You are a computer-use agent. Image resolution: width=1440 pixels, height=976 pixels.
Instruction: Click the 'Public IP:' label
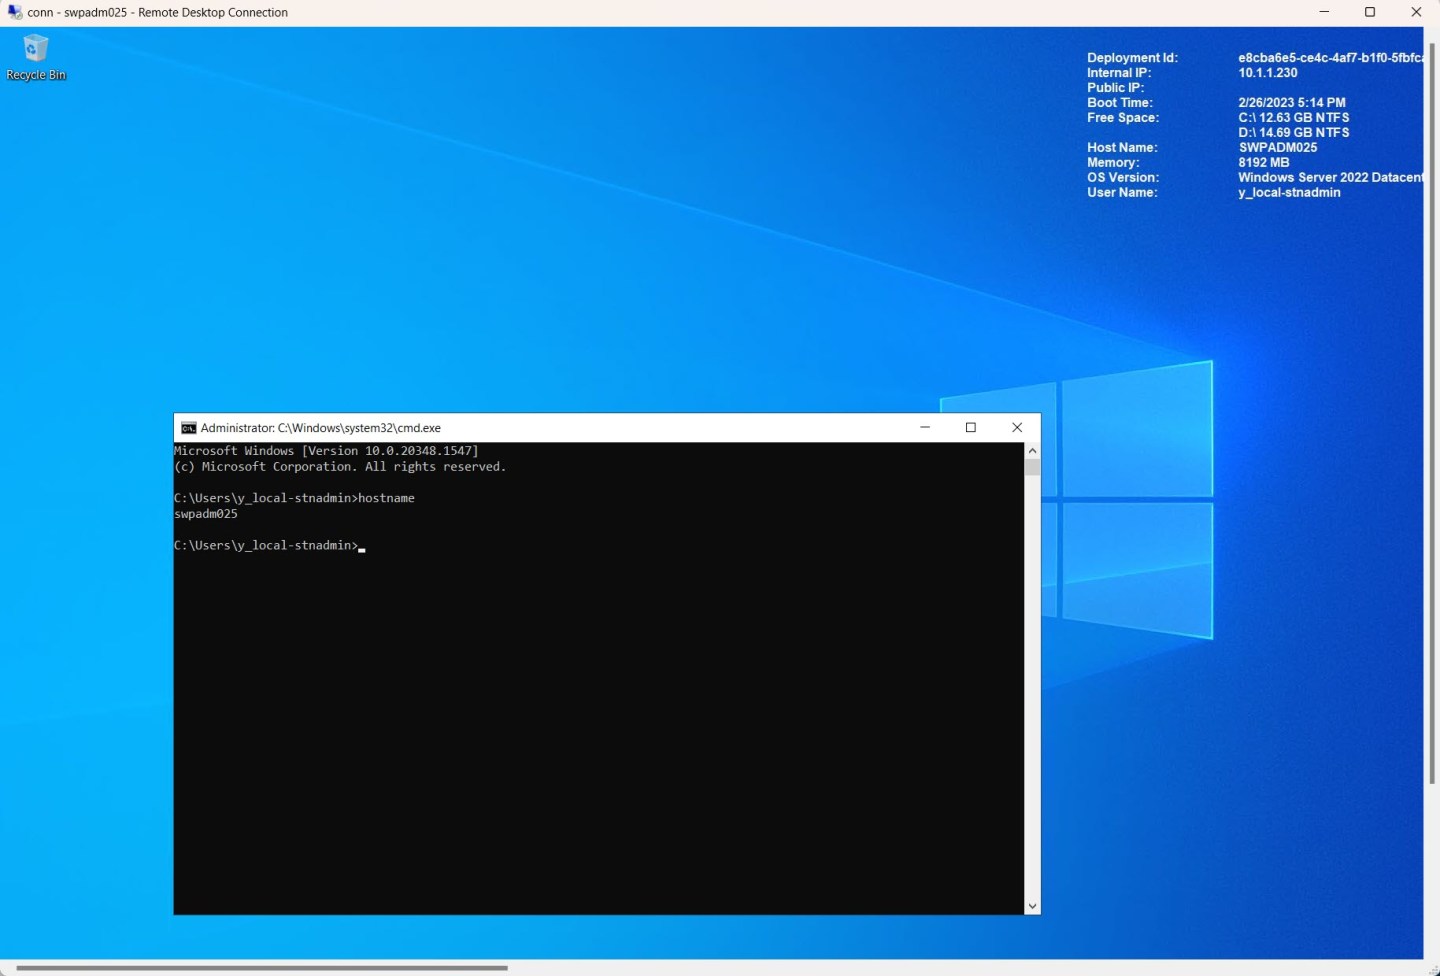[x=1116, y=88]
